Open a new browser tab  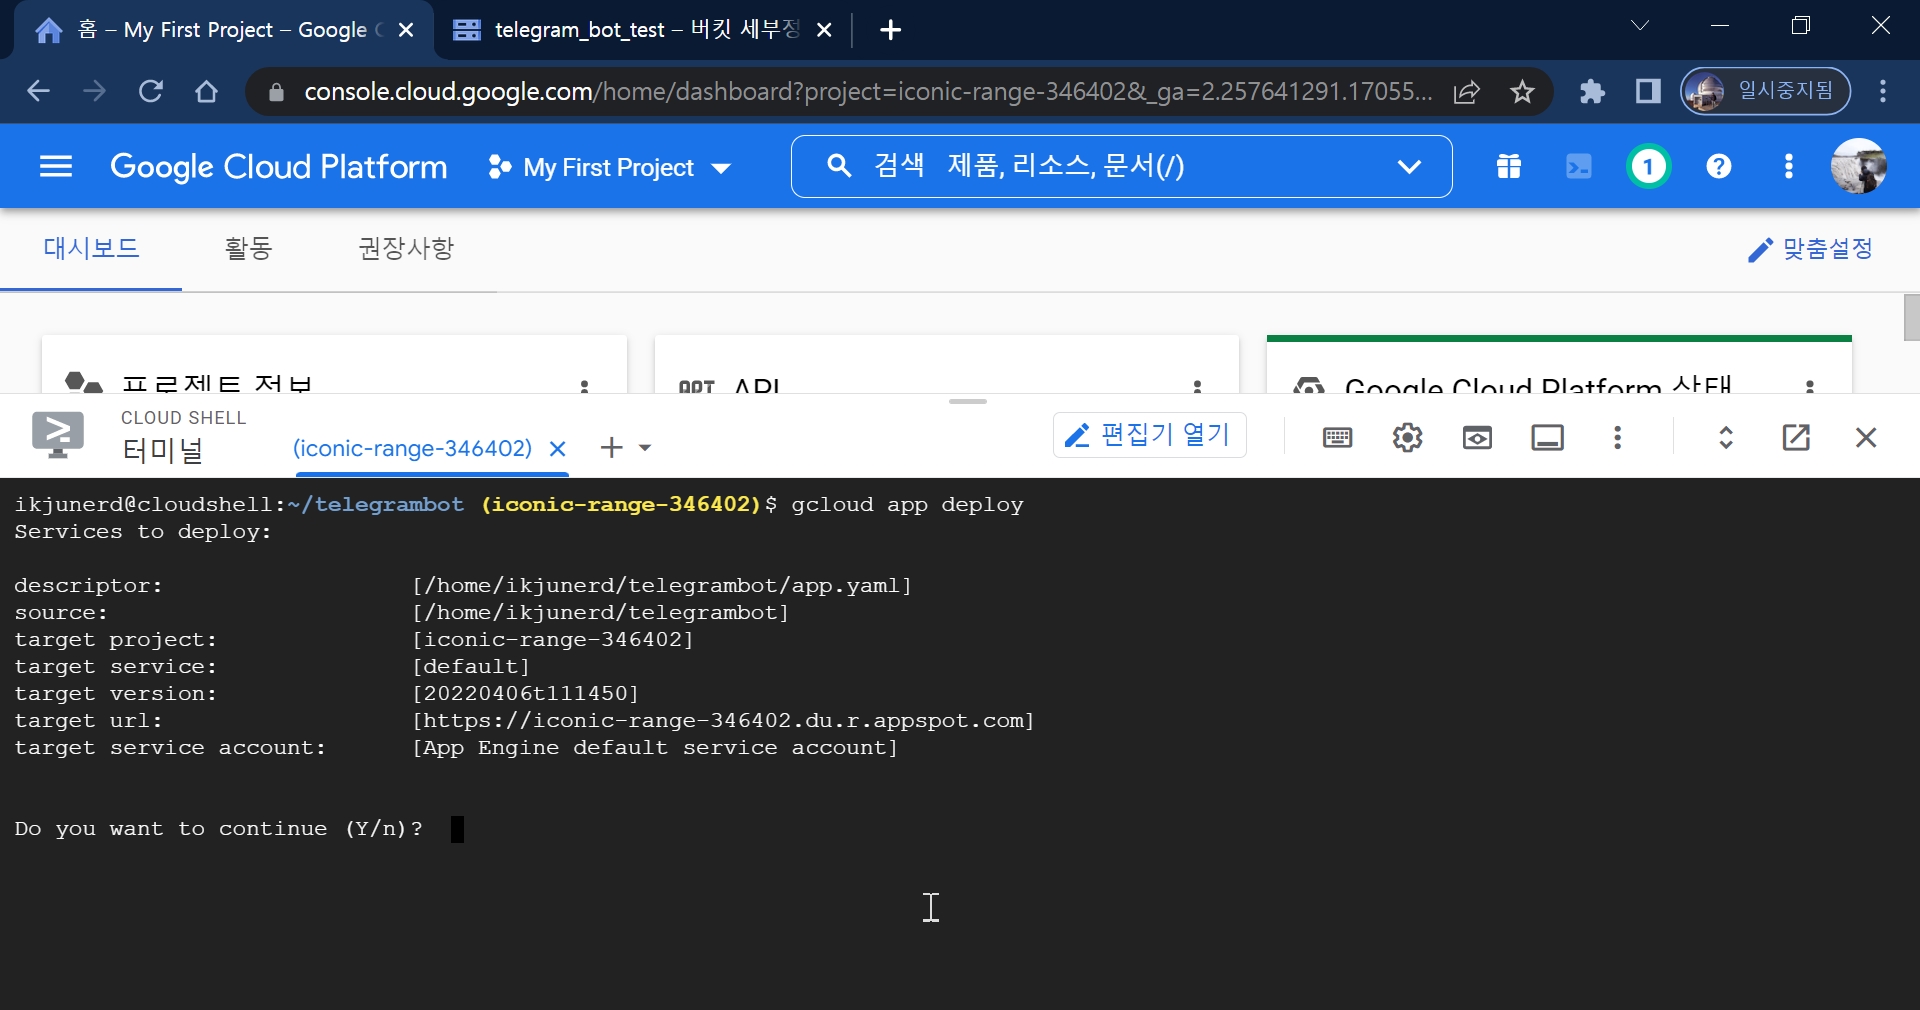point(891,30)
